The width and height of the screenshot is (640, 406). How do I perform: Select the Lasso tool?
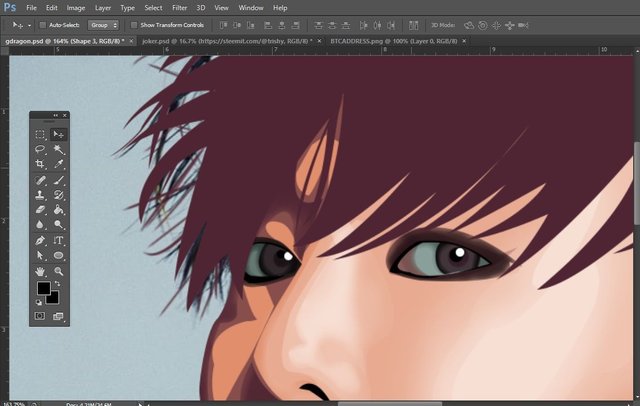pyautogui.click(x=40, y=148)
